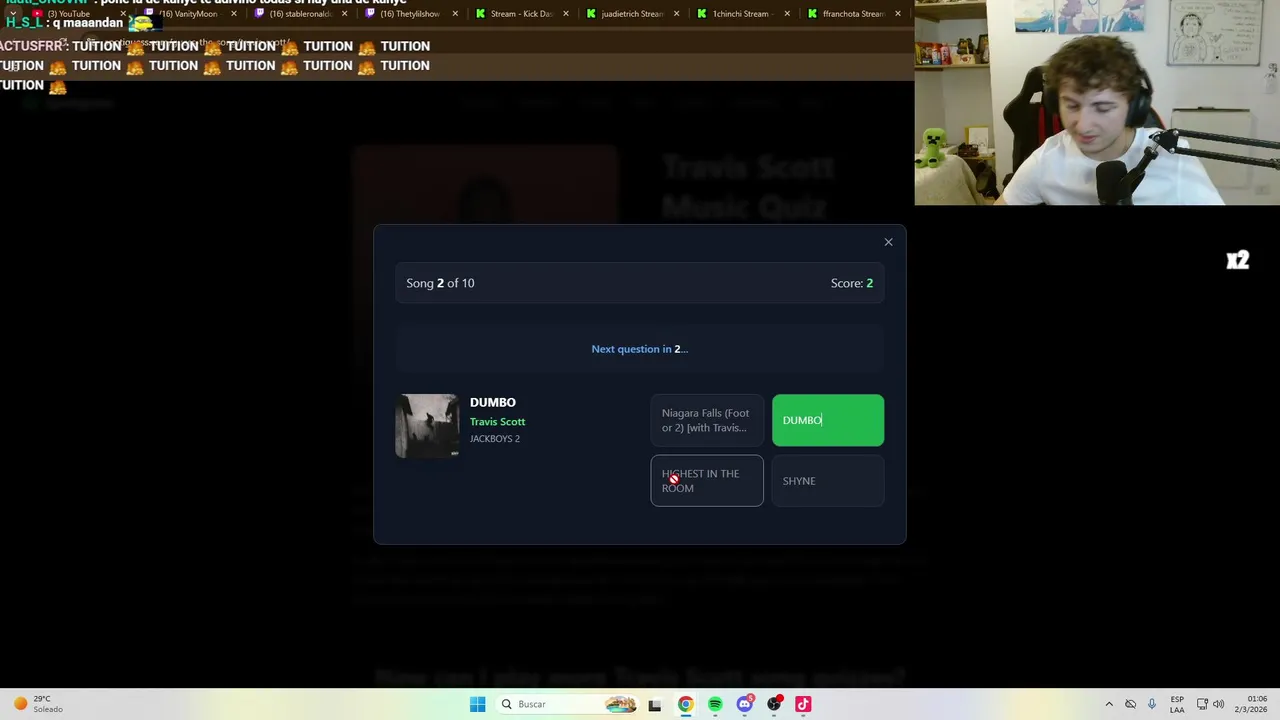Close the juadietrich Stream tab

677,14
